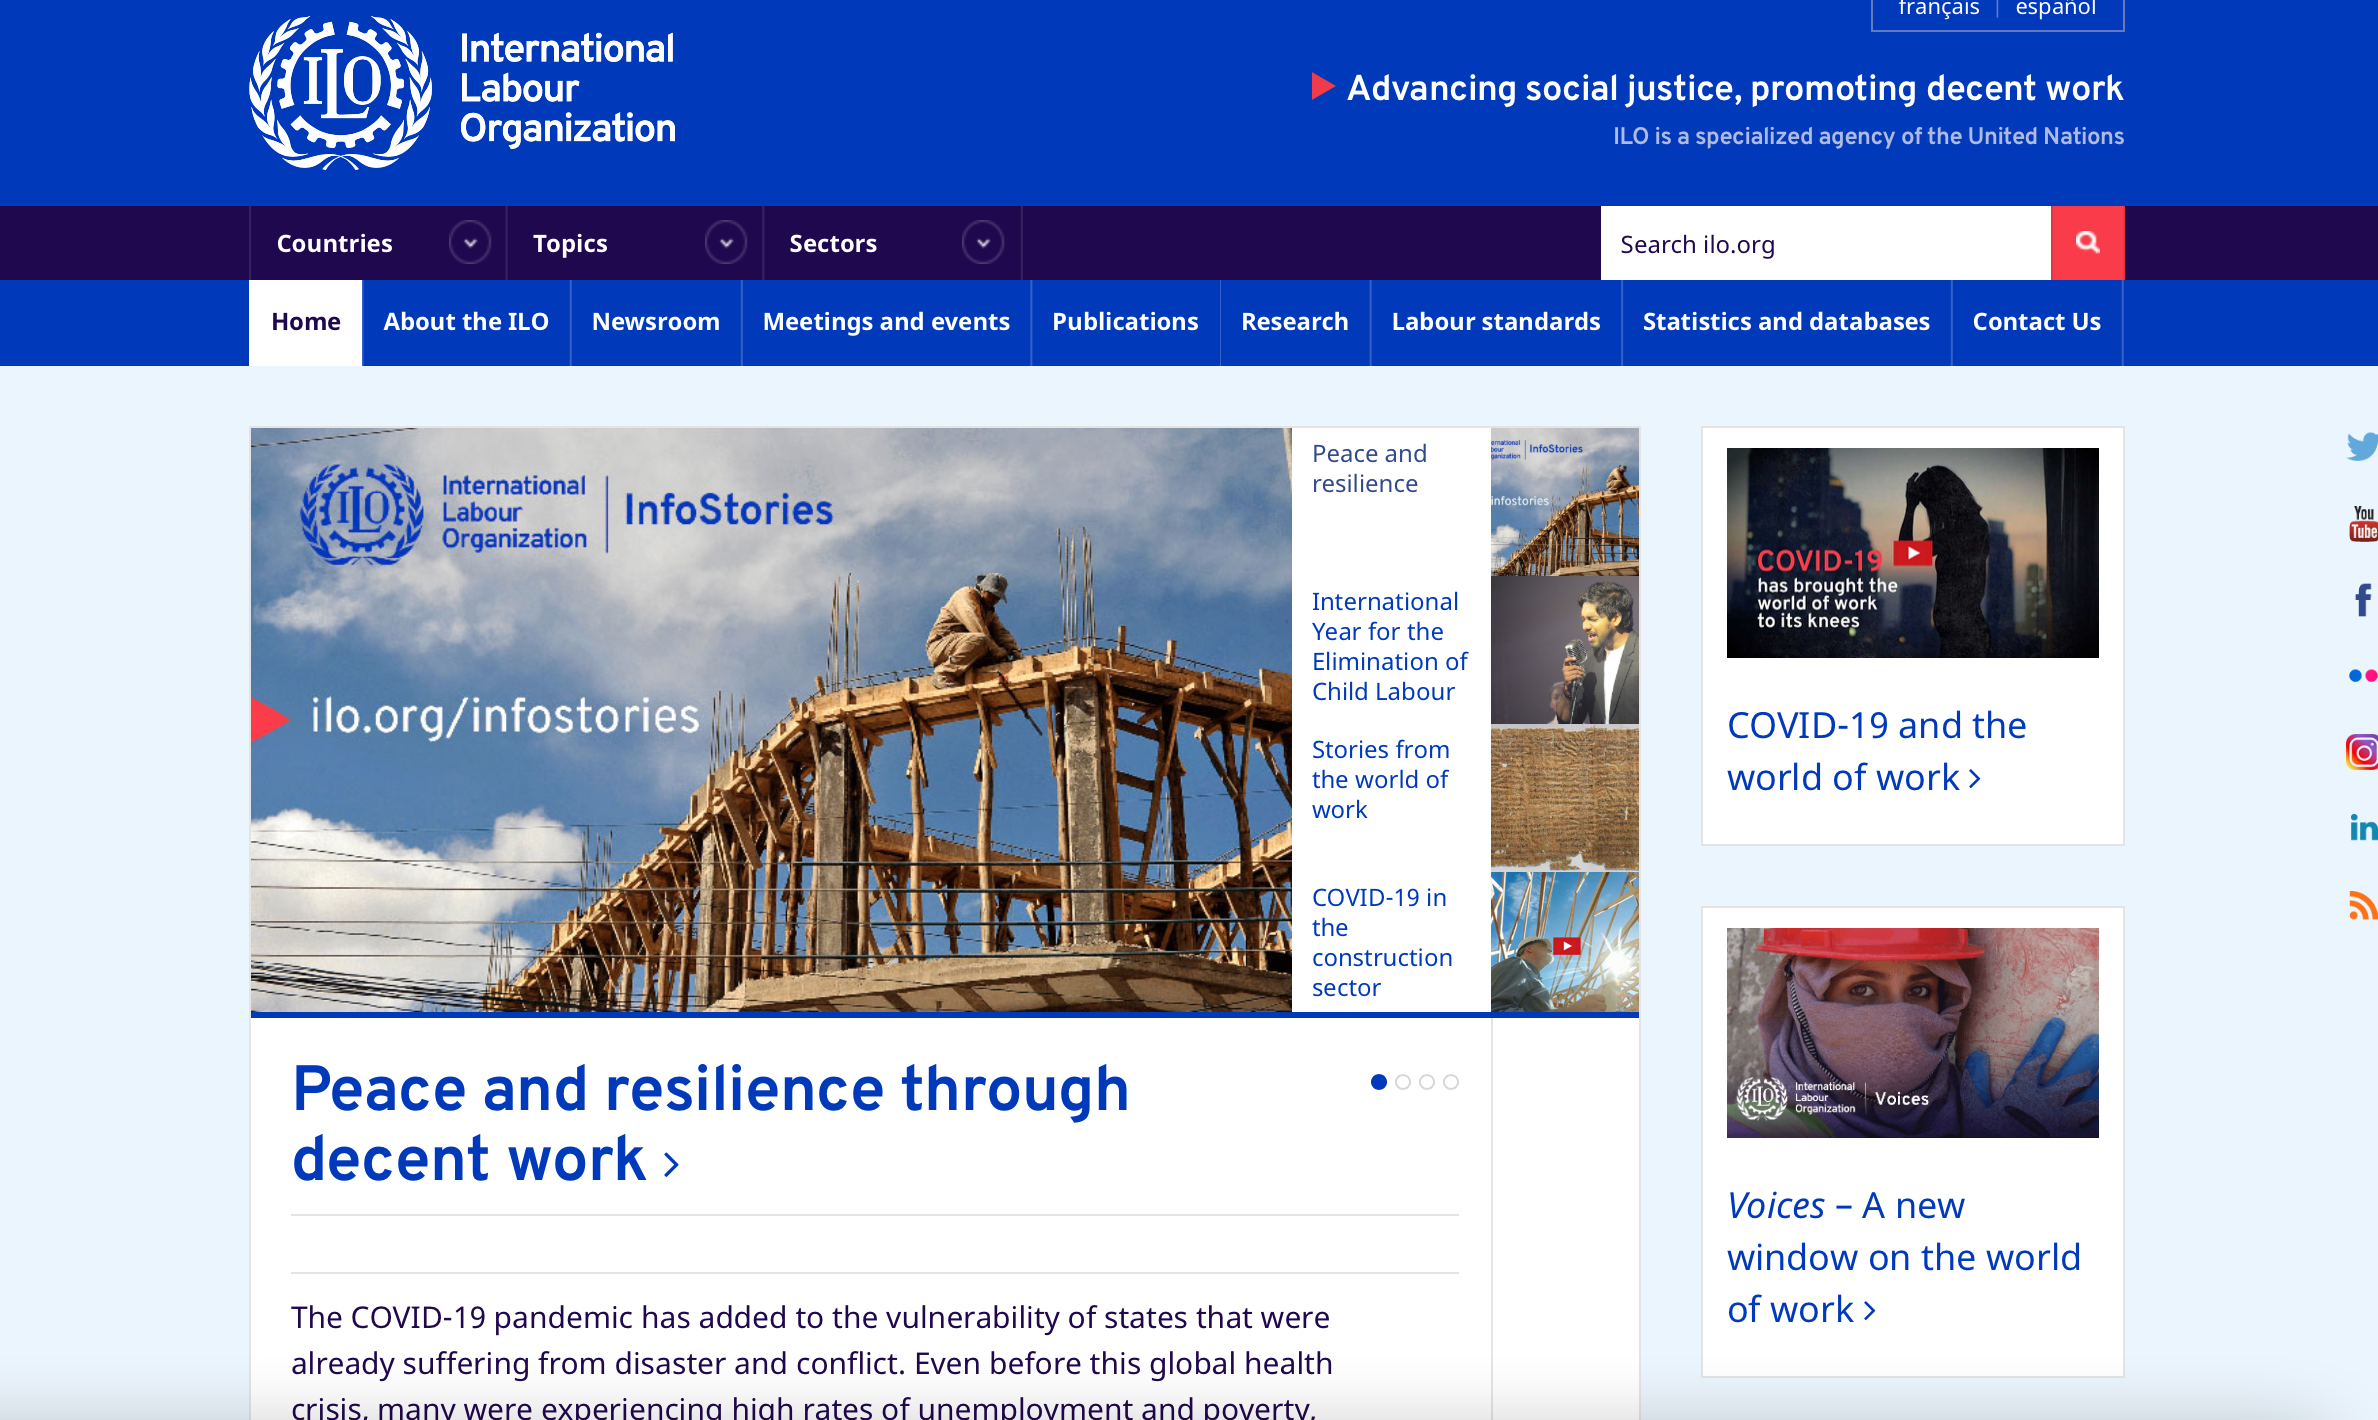Open the Twitter social icon
Image resolution: width=2378 pixels, height=1420 pixels.
(x=2362, y=446)
